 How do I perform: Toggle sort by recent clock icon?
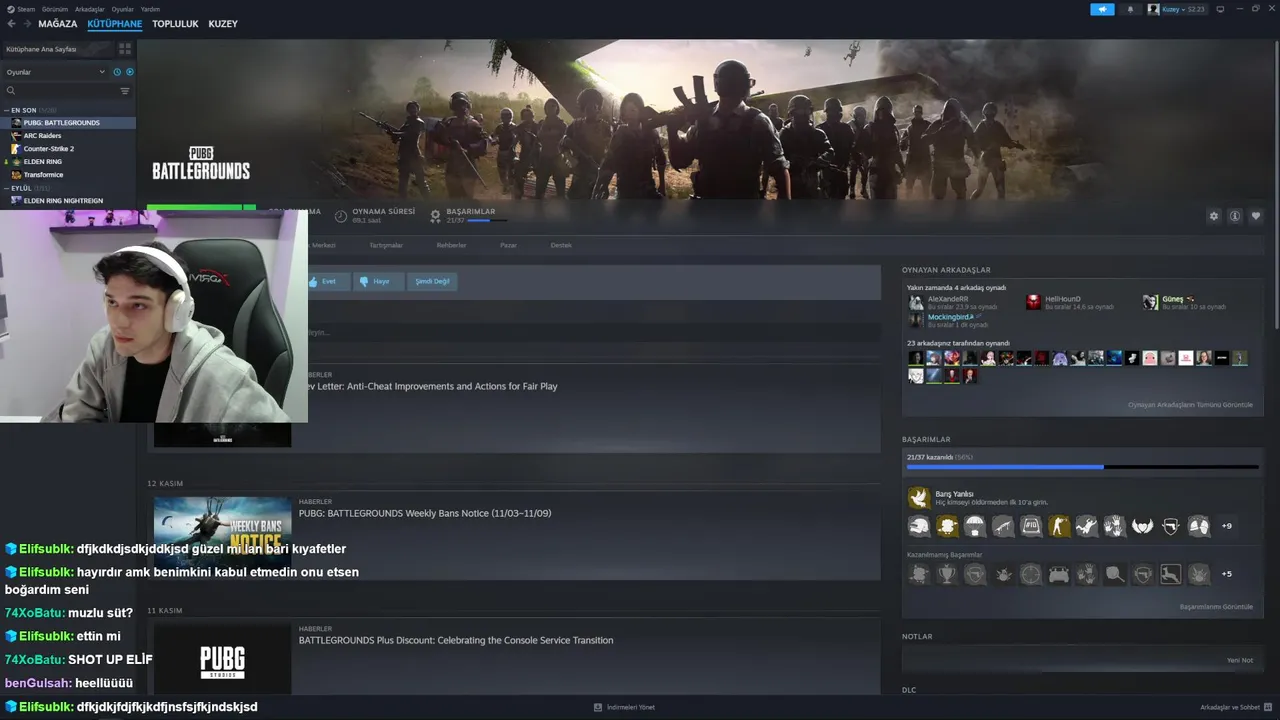click(x=117, y=72)
